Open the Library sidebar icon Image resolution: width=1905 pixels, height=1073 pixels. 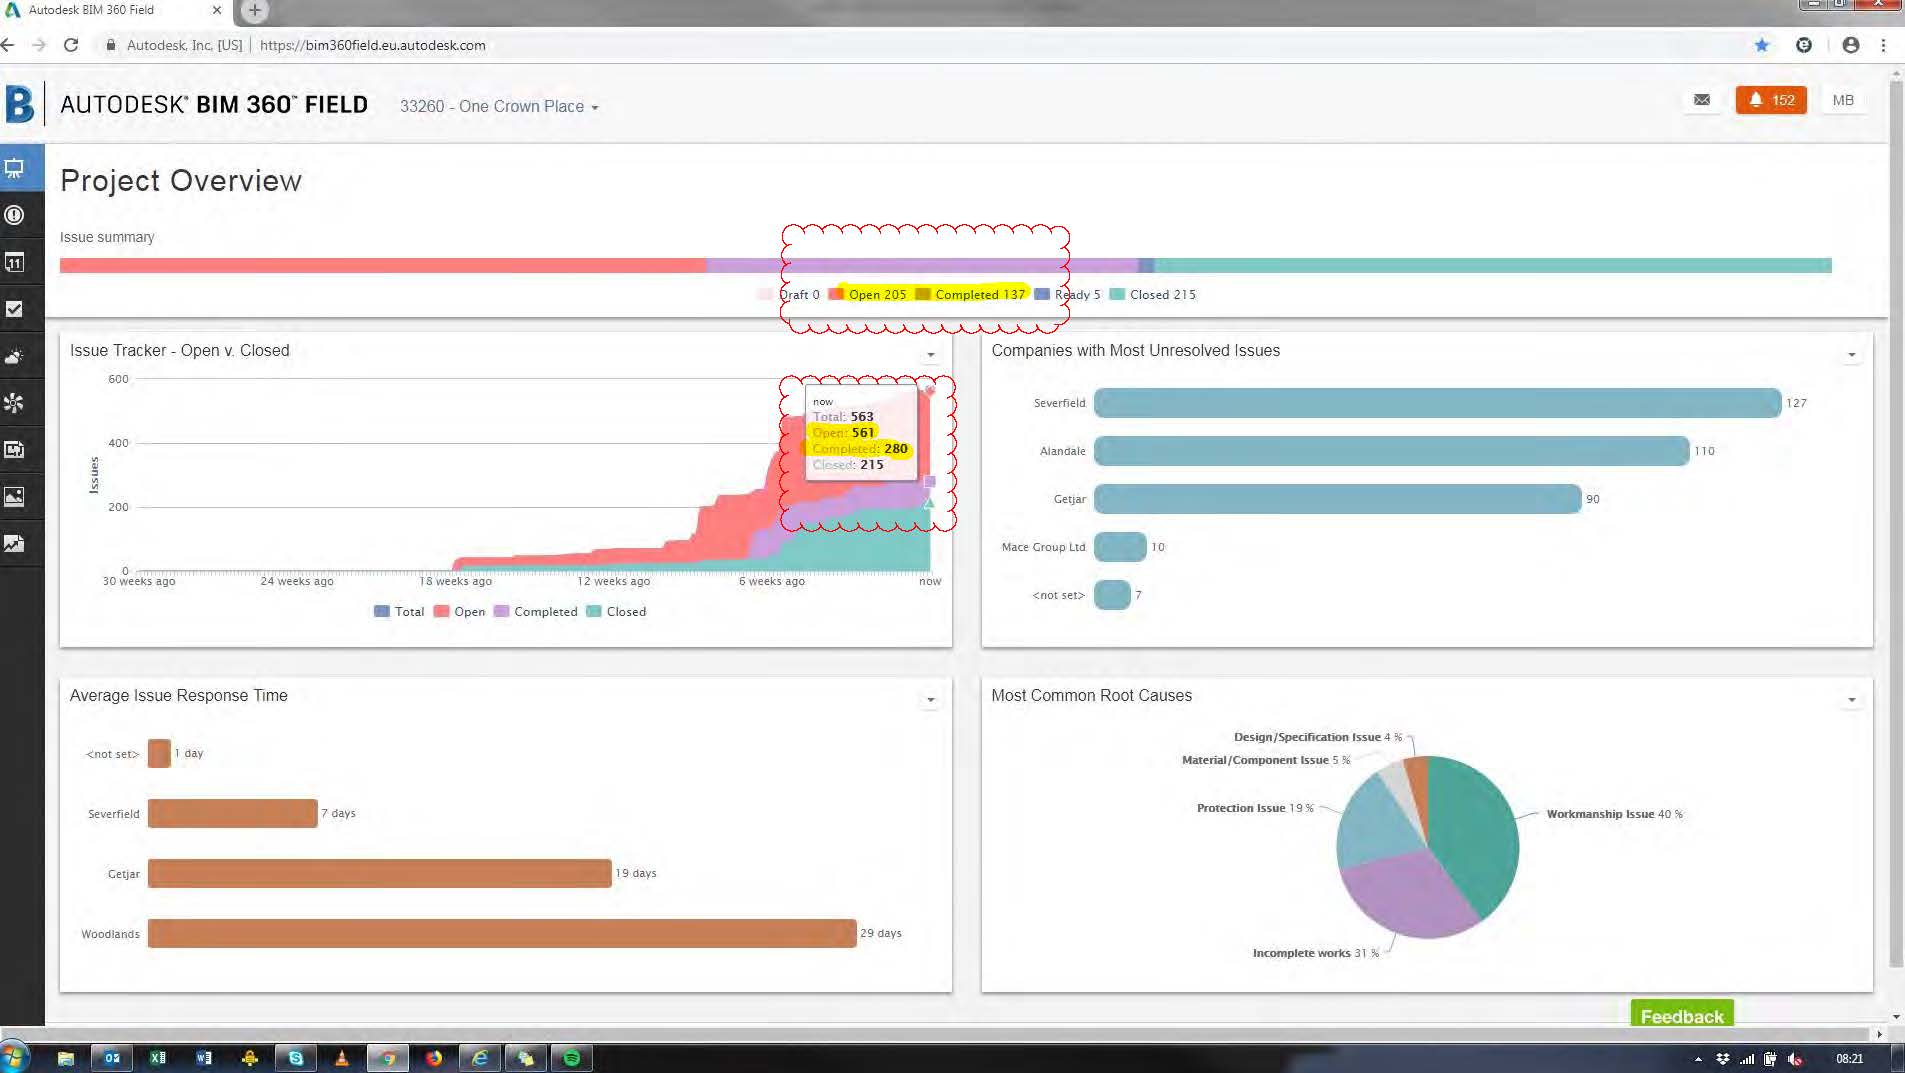[x=14, y=450]
